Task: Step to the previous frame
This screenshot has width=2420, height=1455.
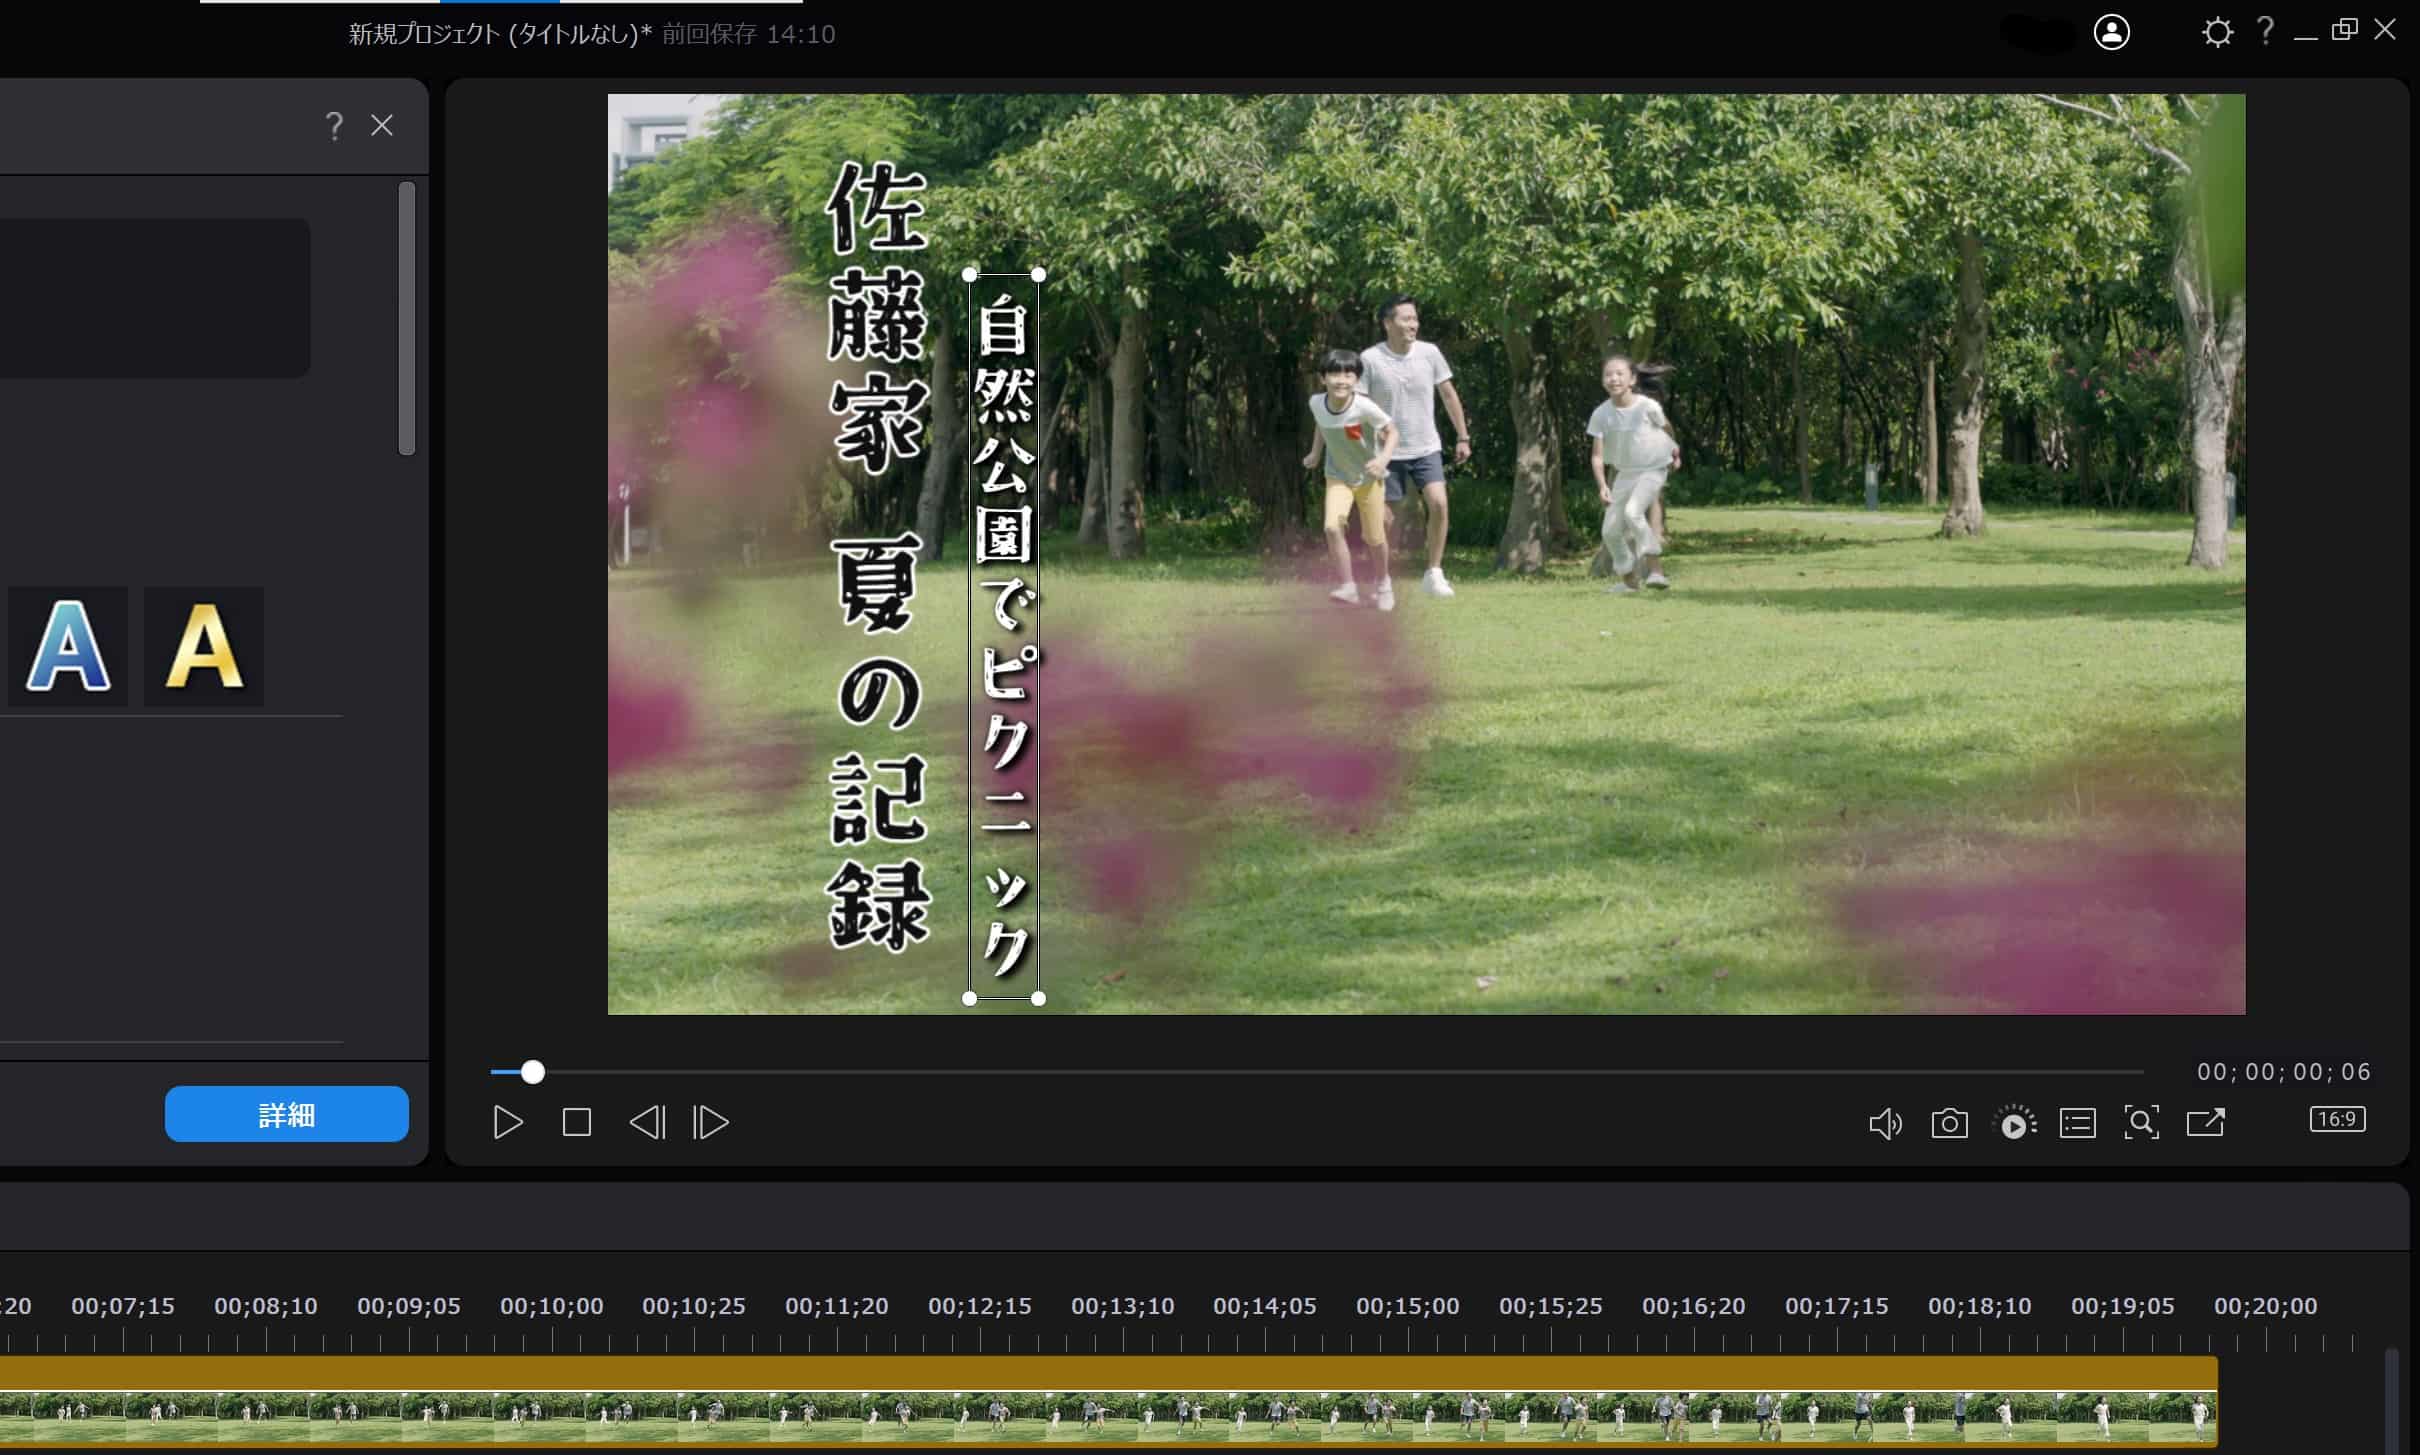Action: (x=647, y=1122)
